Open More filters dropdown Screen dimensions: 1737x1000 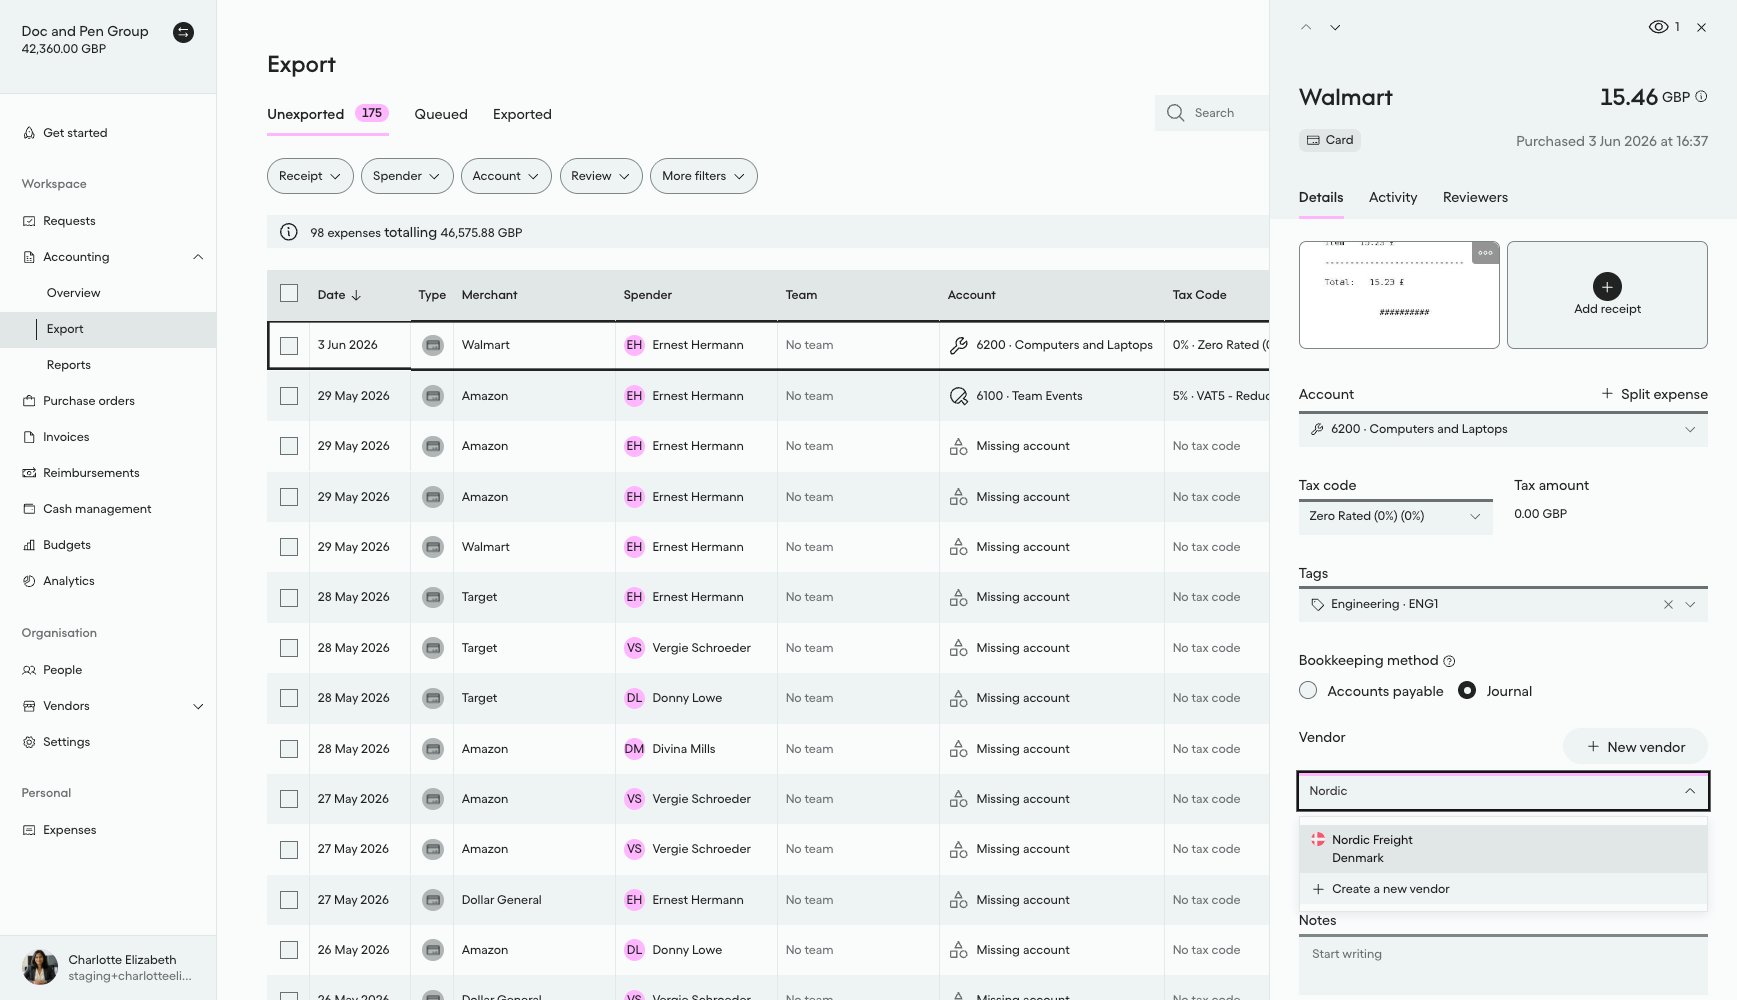coord(704,176)
